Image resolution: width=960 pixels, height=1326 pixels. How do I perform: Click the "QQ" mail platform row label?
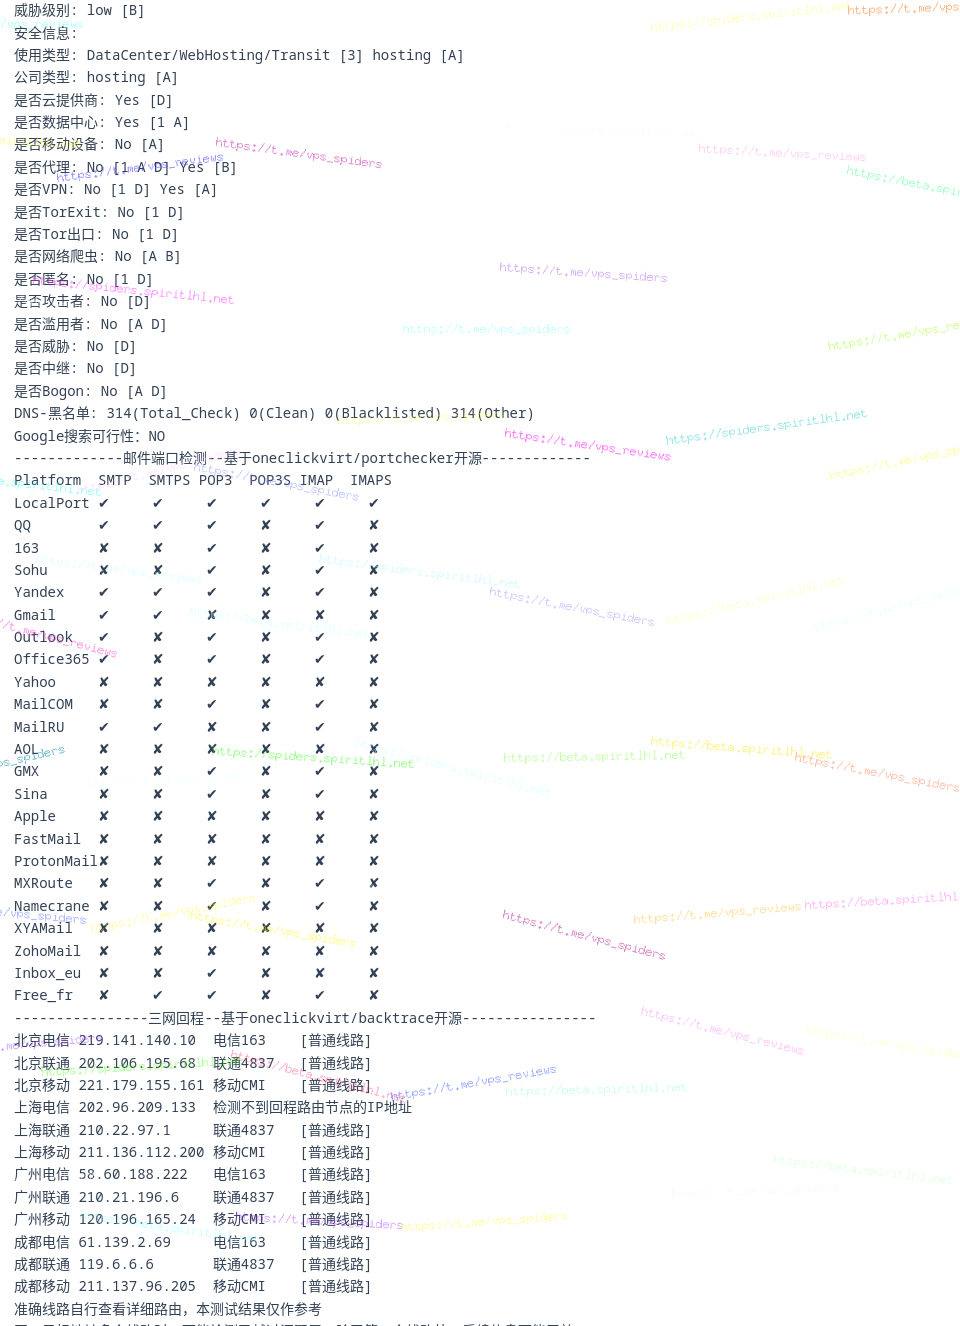22,525
